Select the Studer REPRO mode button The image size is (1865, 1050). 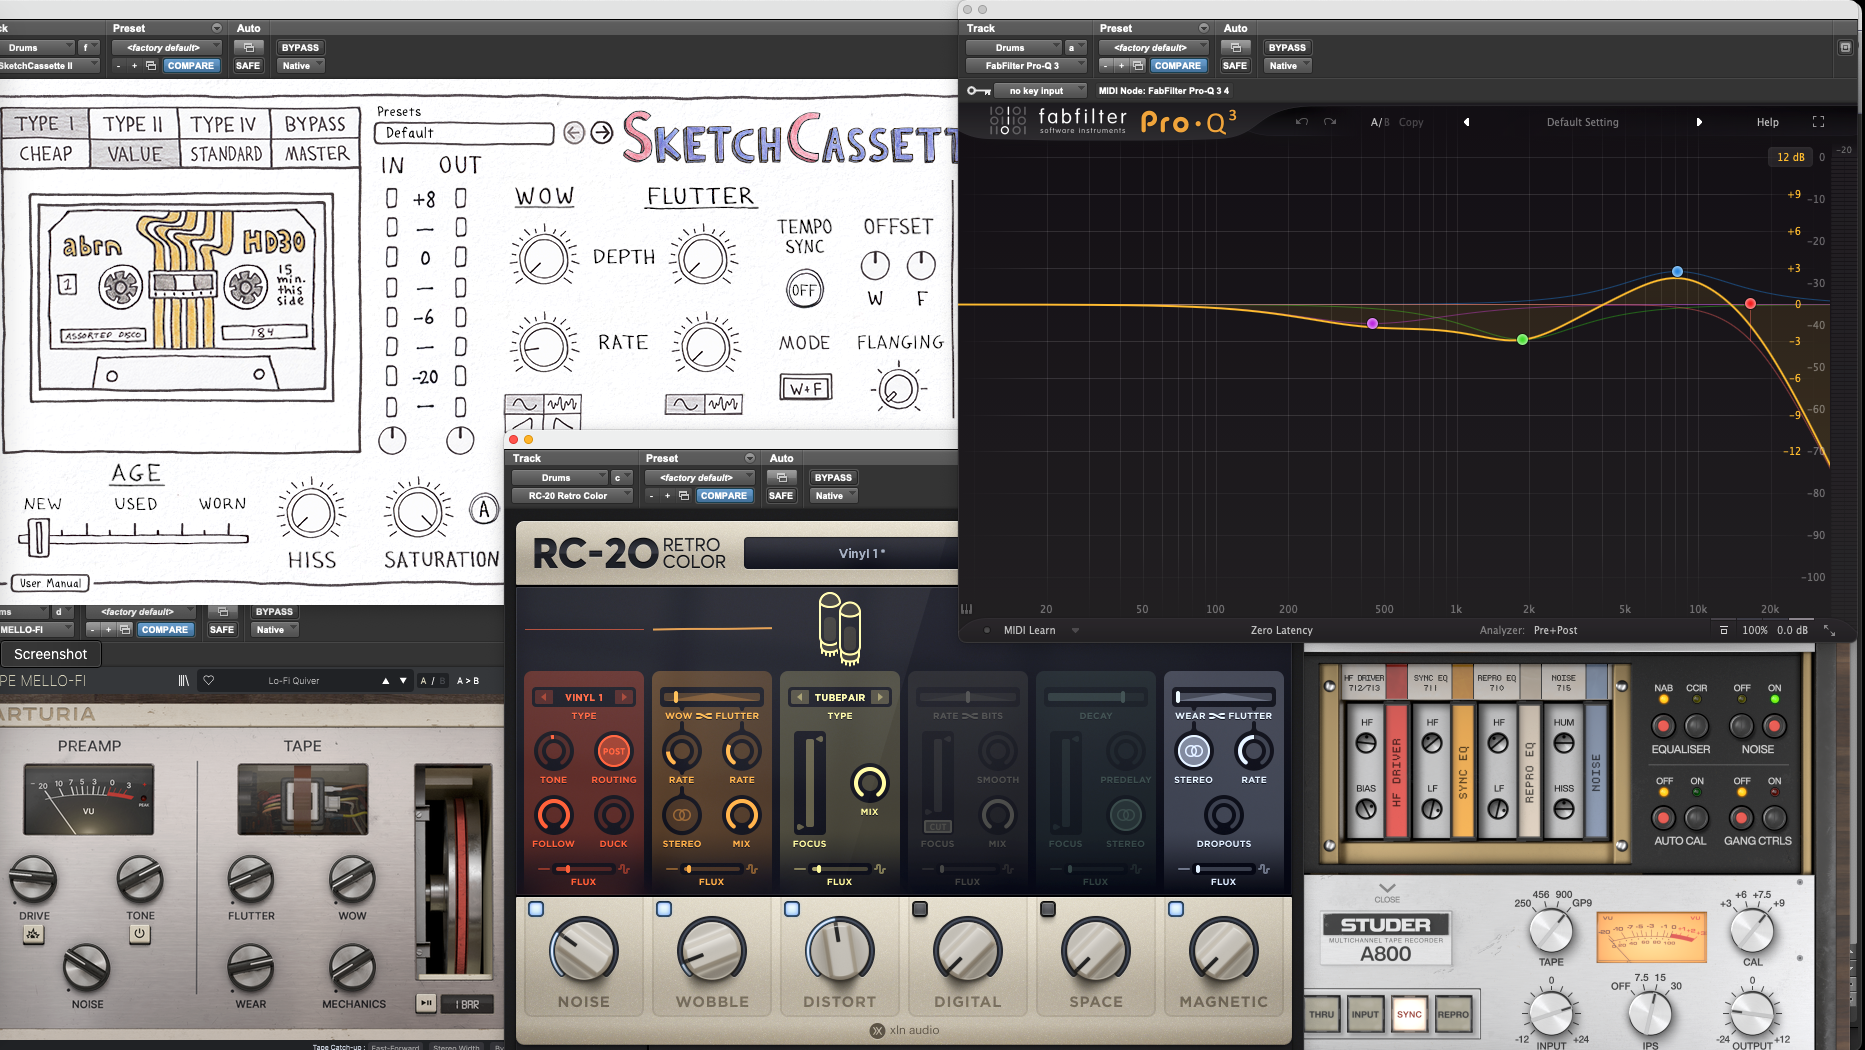tap(1453, 1014)
